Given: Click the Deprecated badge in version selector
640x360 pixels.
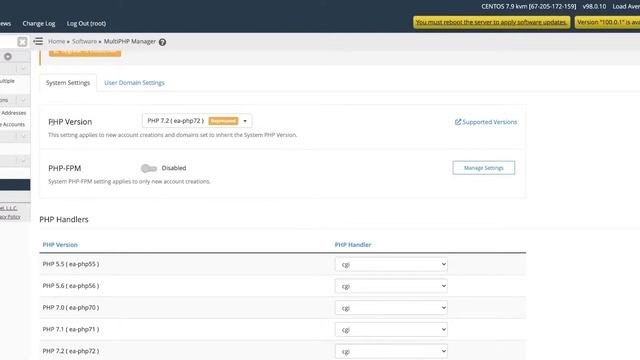Looking at the screenshot, I should click(x=223, y=121).
